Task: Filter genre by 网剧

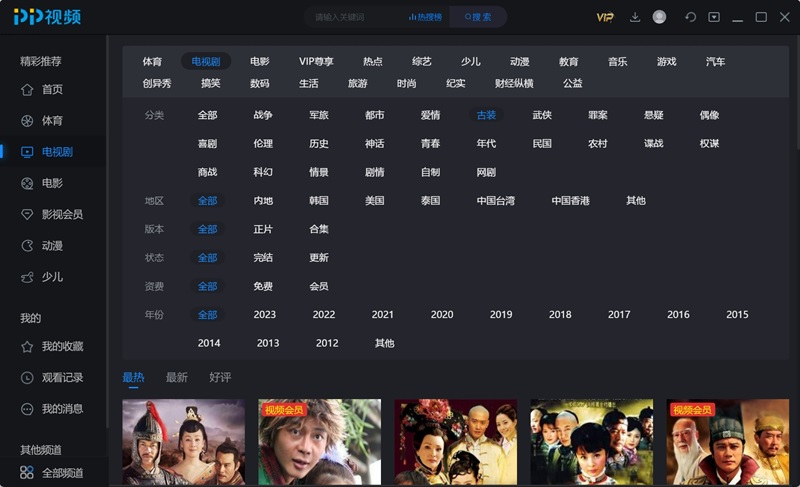Action: point(486,172)
